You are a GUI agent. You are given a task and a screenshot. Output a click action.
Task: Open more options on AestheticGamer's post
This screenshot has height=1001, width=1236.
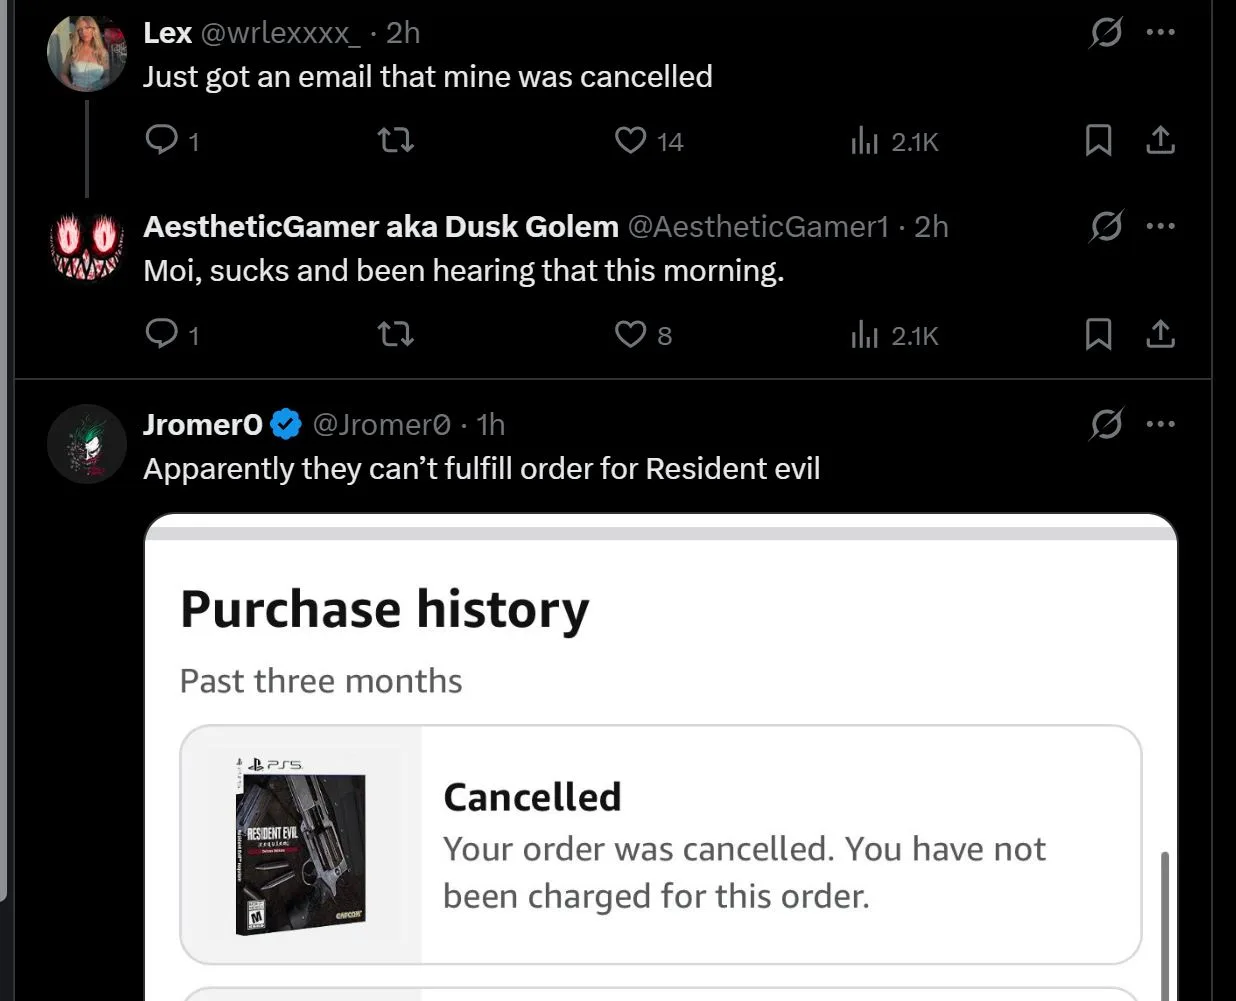1160,225
